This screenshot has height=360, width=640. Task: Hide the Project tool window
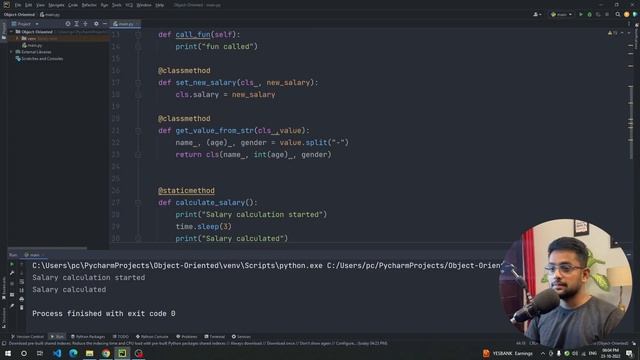(105, 24)
